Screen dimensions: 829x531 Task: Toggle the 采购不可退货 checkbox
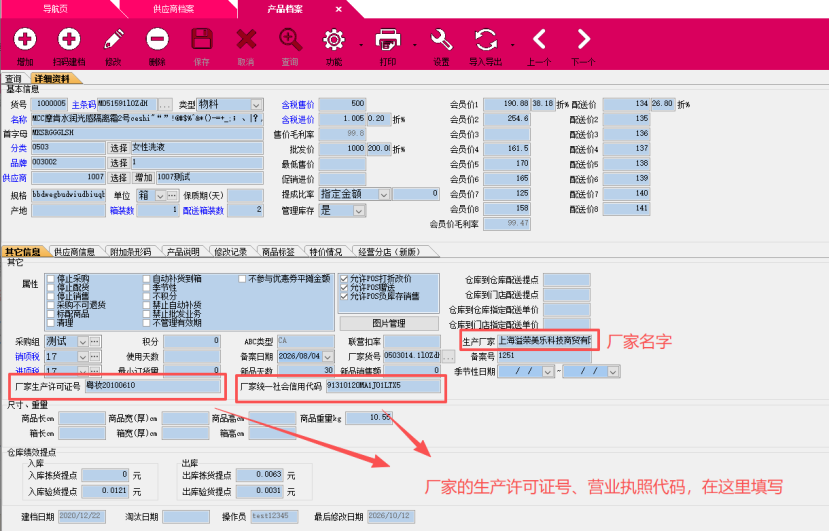point(51,305)
